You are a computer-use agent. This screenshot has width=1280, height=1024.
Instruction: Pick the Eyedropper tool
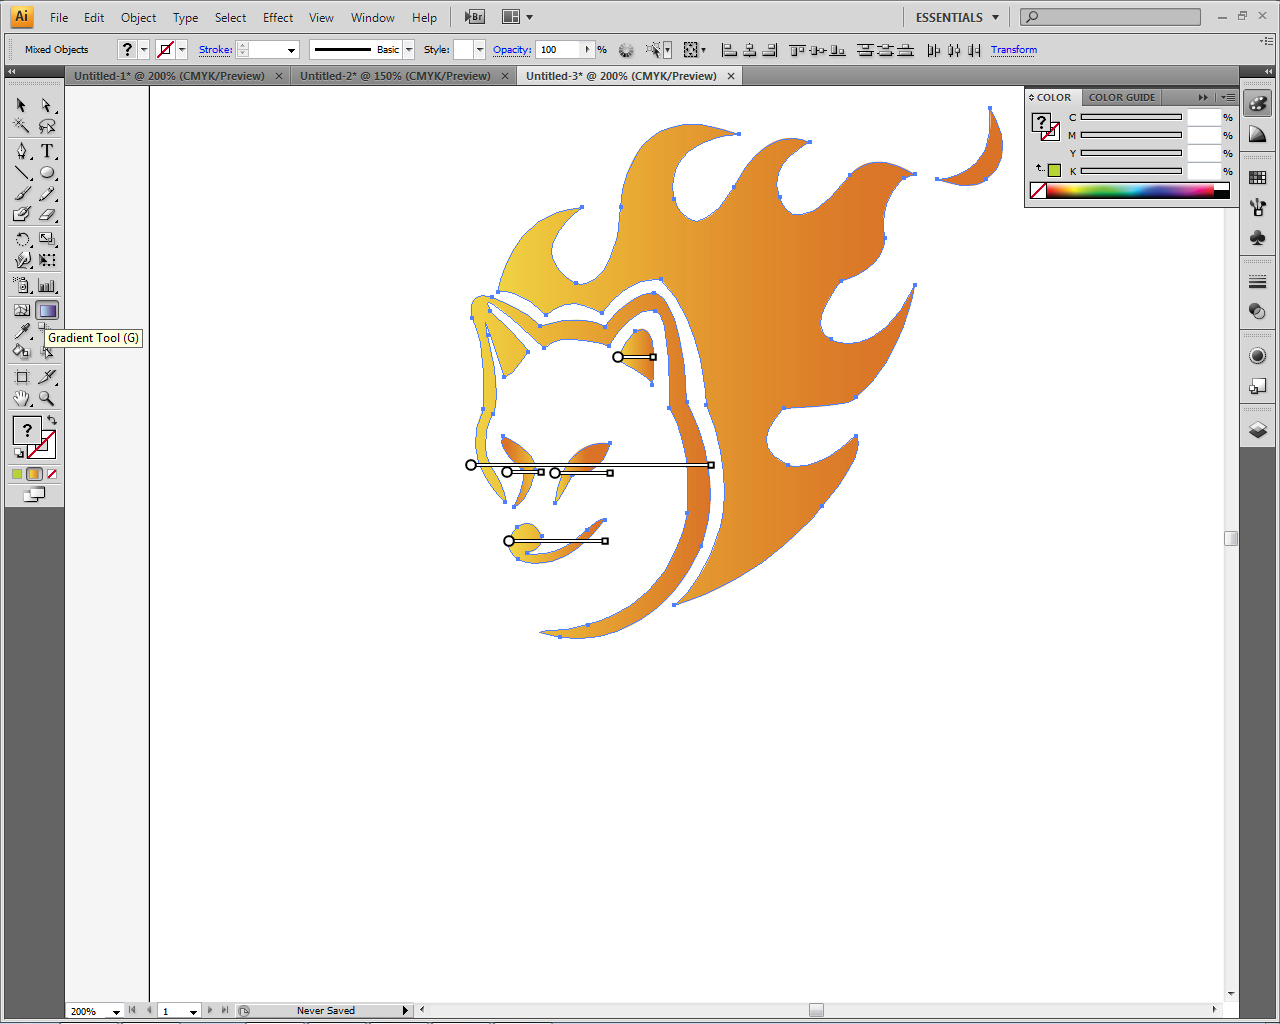(x=21, y=331)
